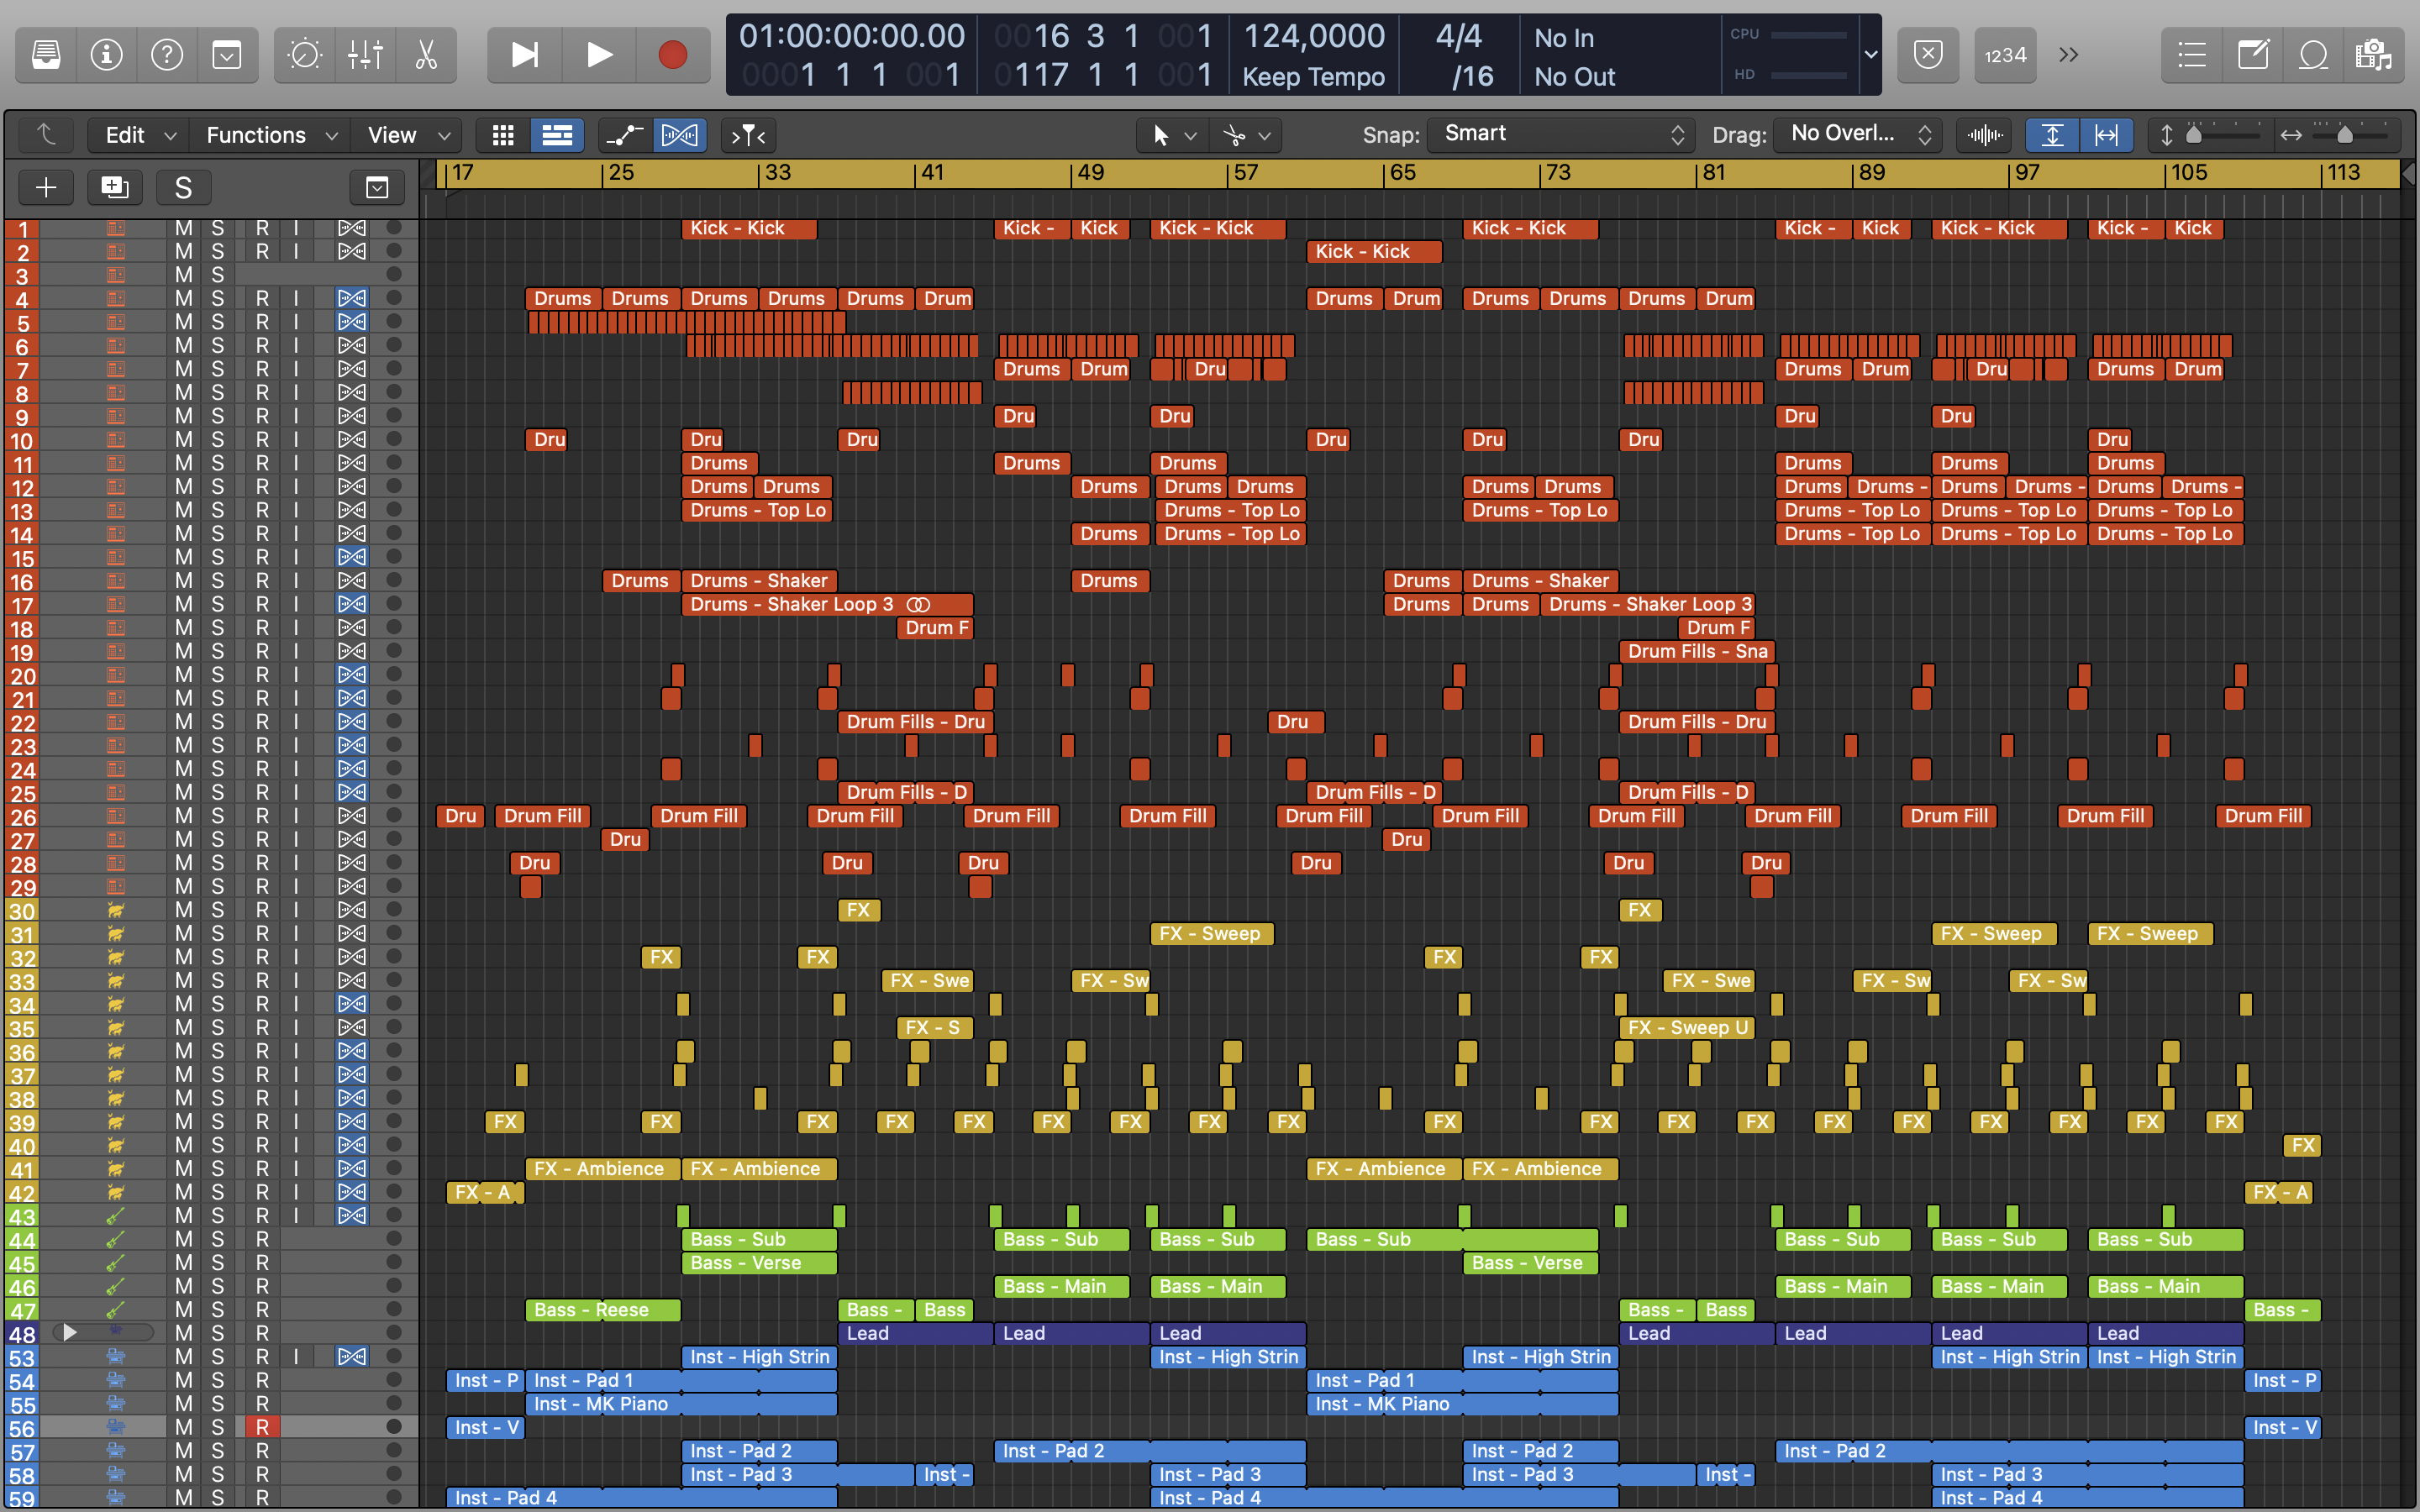Select the Bass - Reese region
The width and height of the screenshot is (2420, 1512).
(603, 1310)
